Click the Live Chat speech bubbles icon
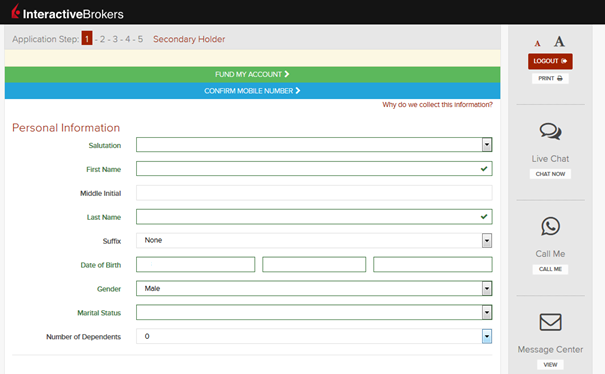Image resolution: width=605 pixels, height=374 pixels. [550, 131]
